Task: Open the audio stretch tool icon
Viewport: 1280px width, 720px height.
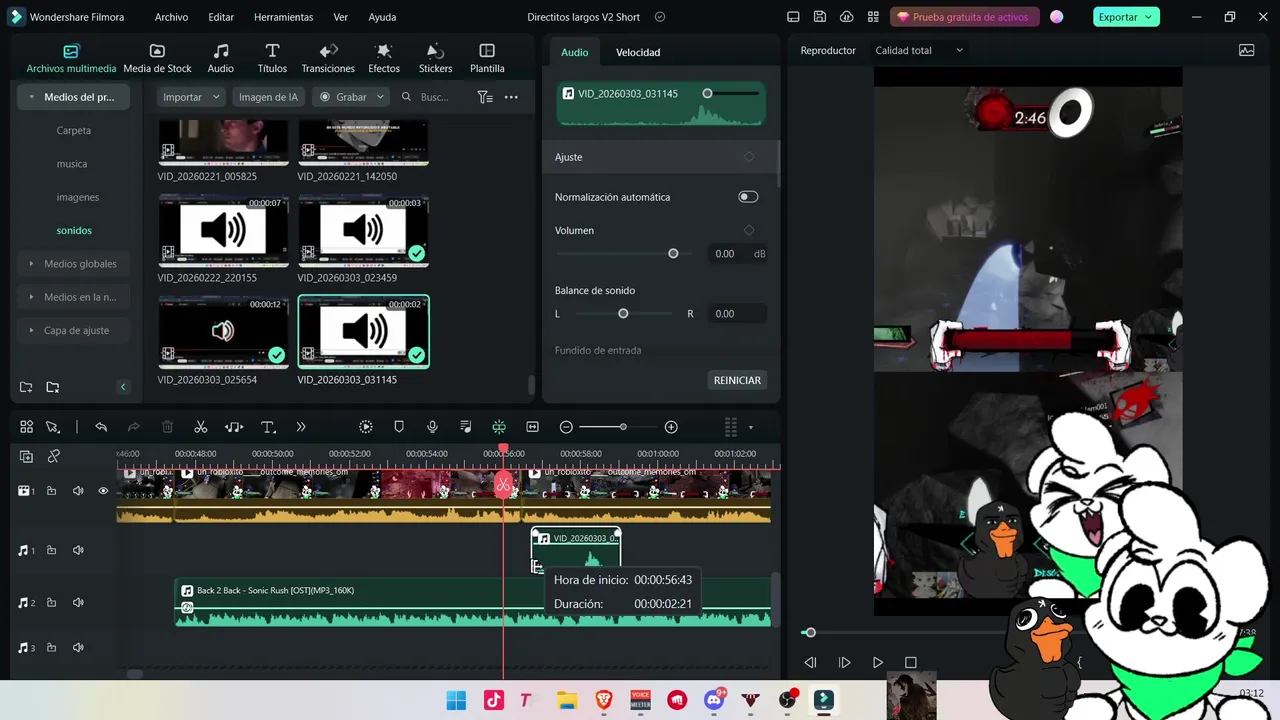Action: (x=234, y=427)
